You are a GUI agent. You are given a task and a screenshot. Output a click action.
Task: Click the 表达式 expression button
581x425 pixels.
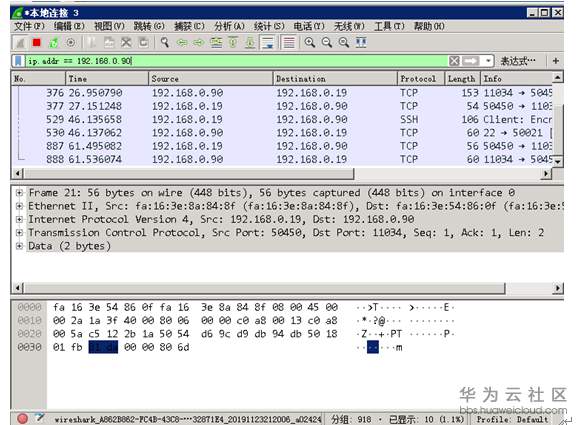(518, 61)
